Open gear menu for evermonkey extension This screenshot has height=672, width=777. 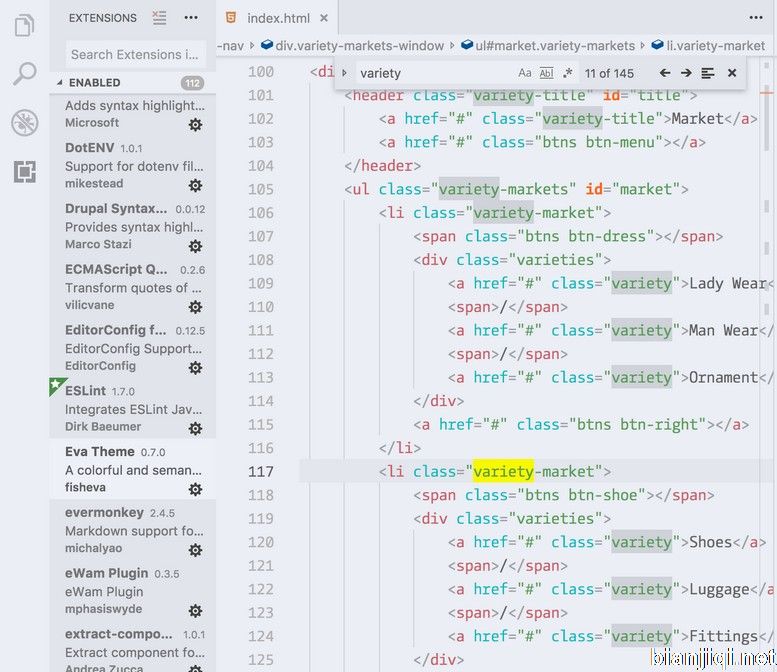point(195,550)
